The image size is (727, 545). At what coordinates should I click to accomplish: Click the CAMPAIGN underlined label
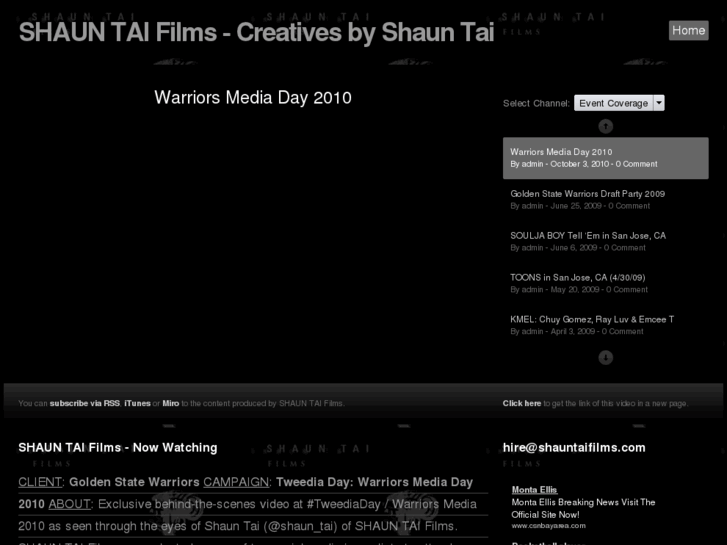pyautogui.click(x=236, y=482)
